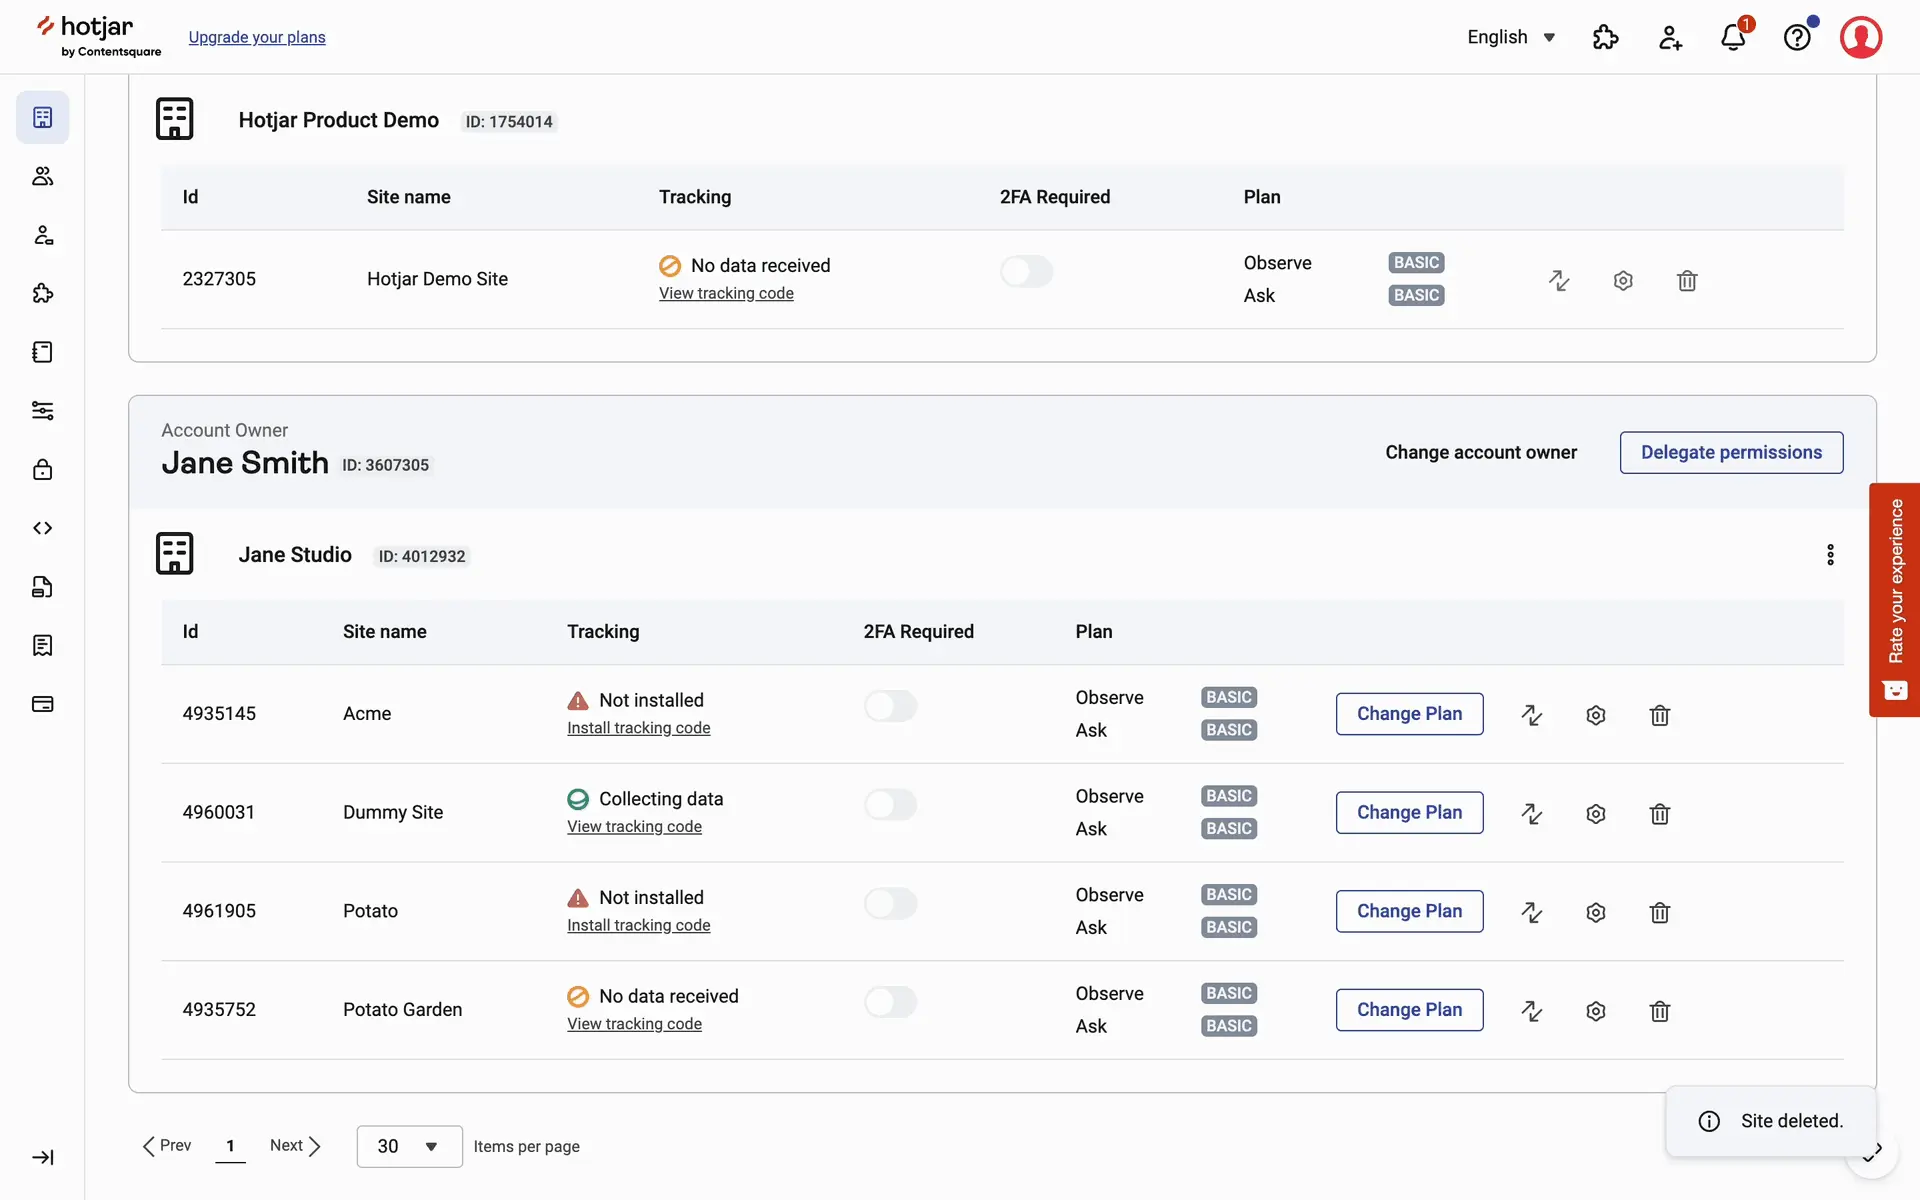Open Rate your experience feedback tab
The image size is (1920, 1200).
point(1894,599)
